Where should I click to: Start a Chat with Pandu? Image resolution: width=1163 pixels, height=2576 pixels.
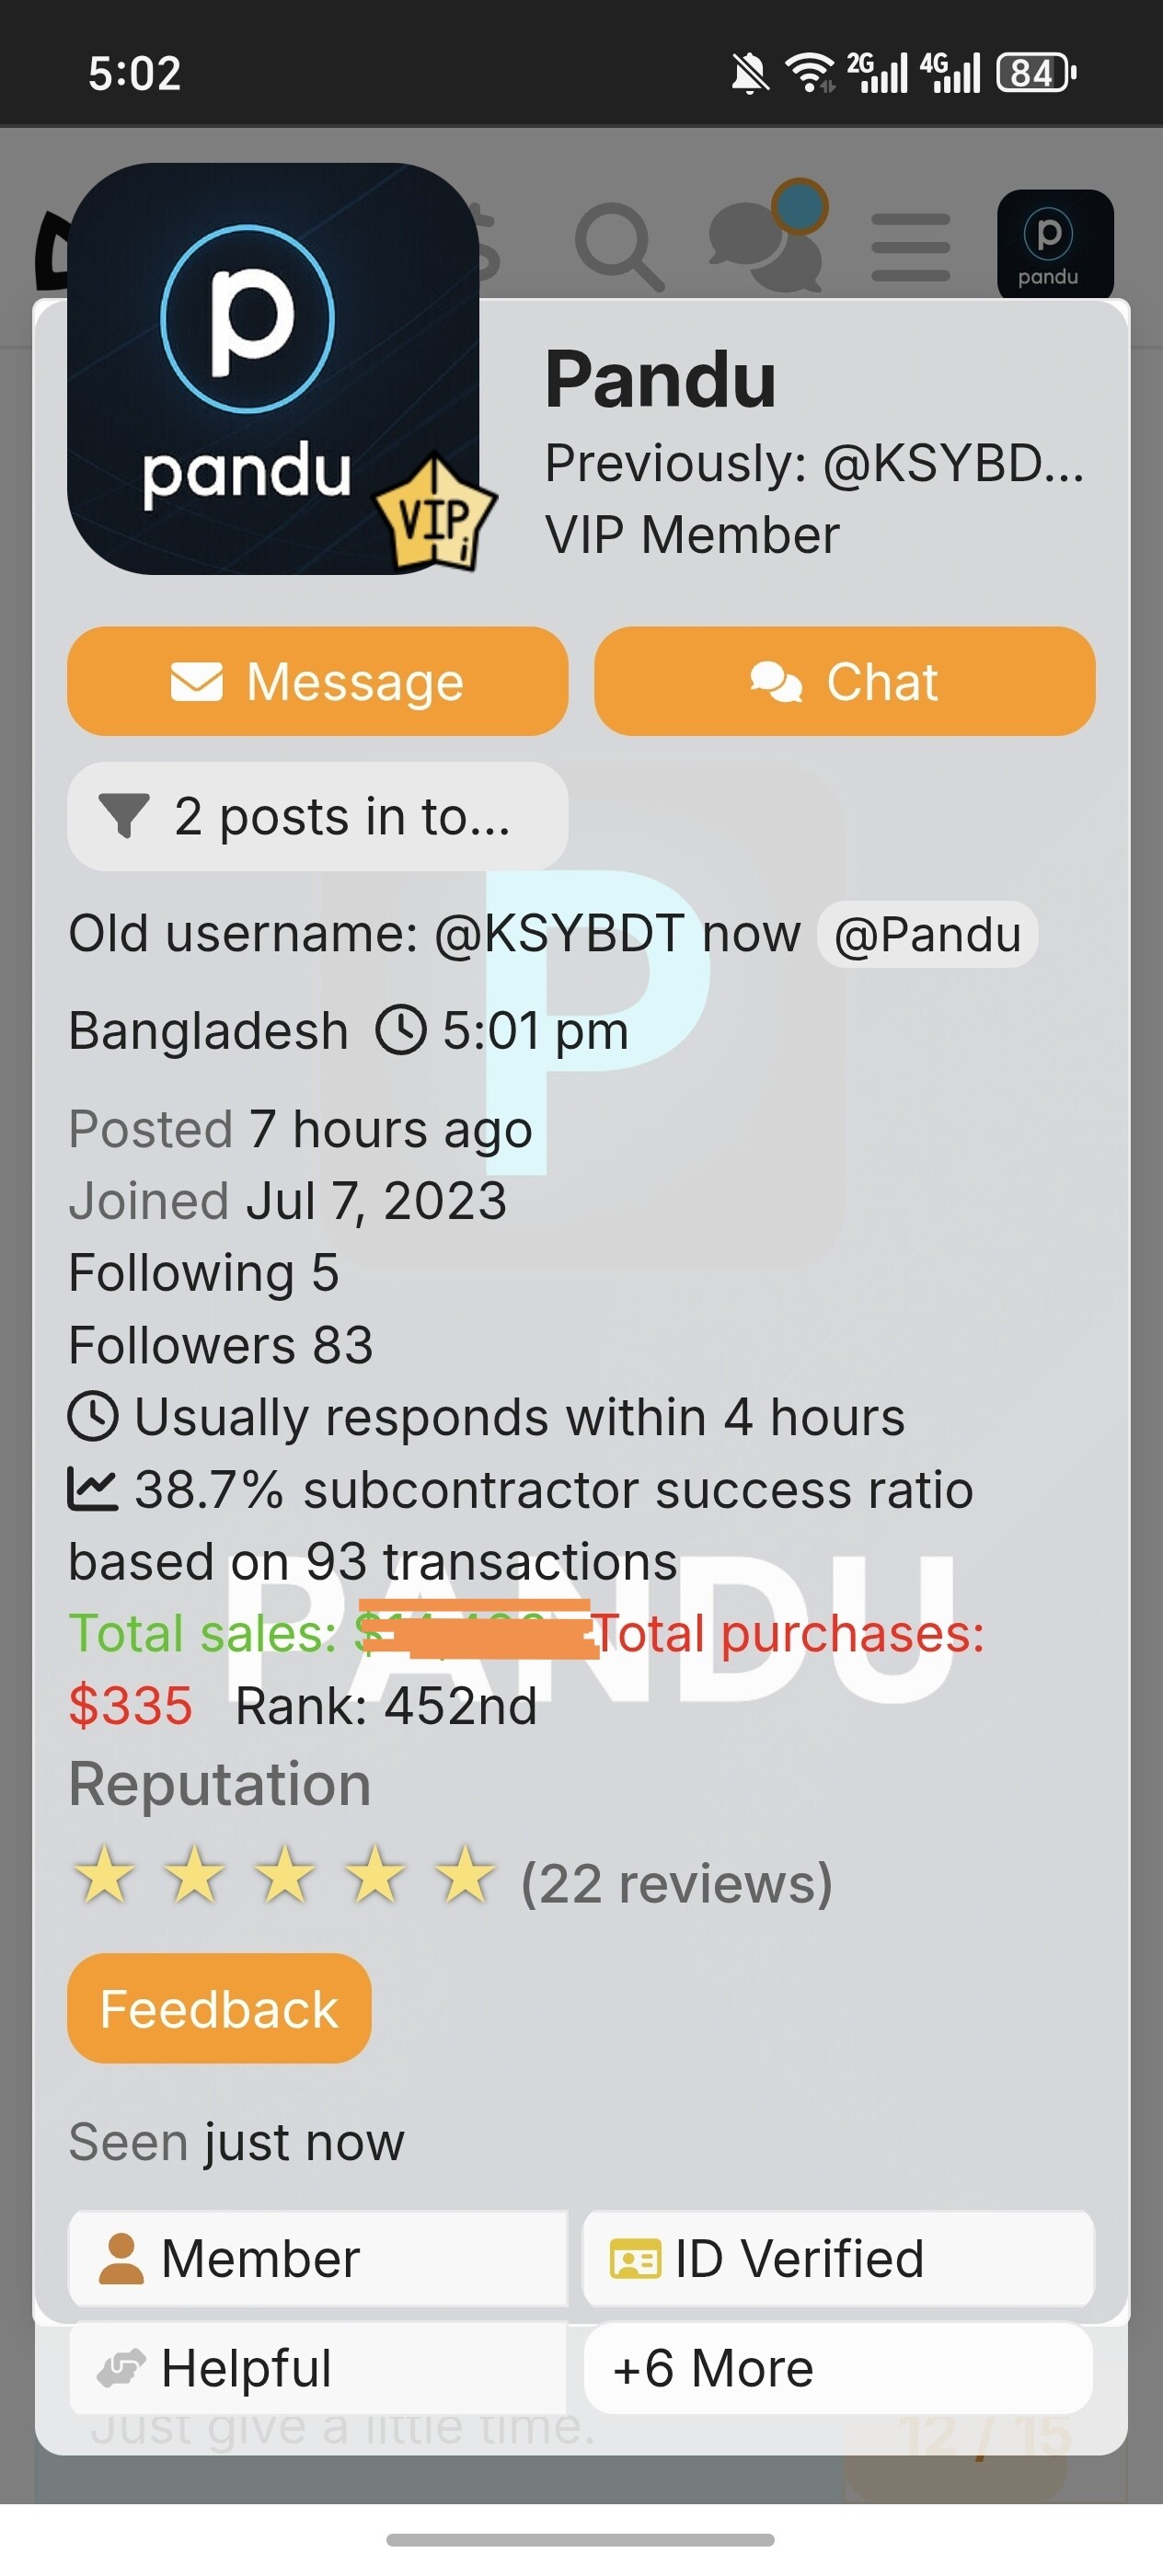point(844,682)
